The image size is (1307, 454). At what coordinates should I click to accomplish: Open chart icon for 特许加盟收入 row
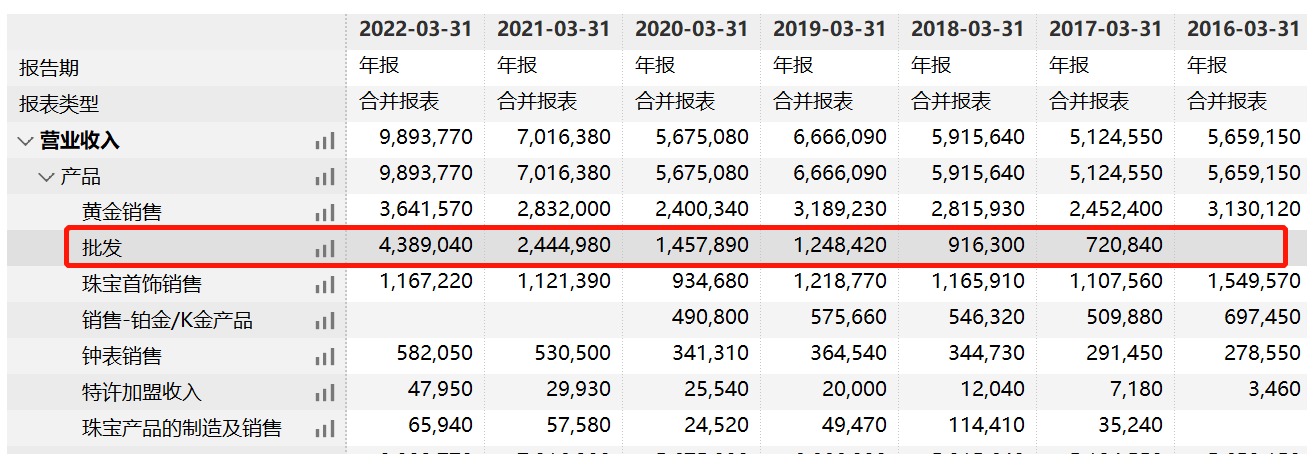click(324, 393)
